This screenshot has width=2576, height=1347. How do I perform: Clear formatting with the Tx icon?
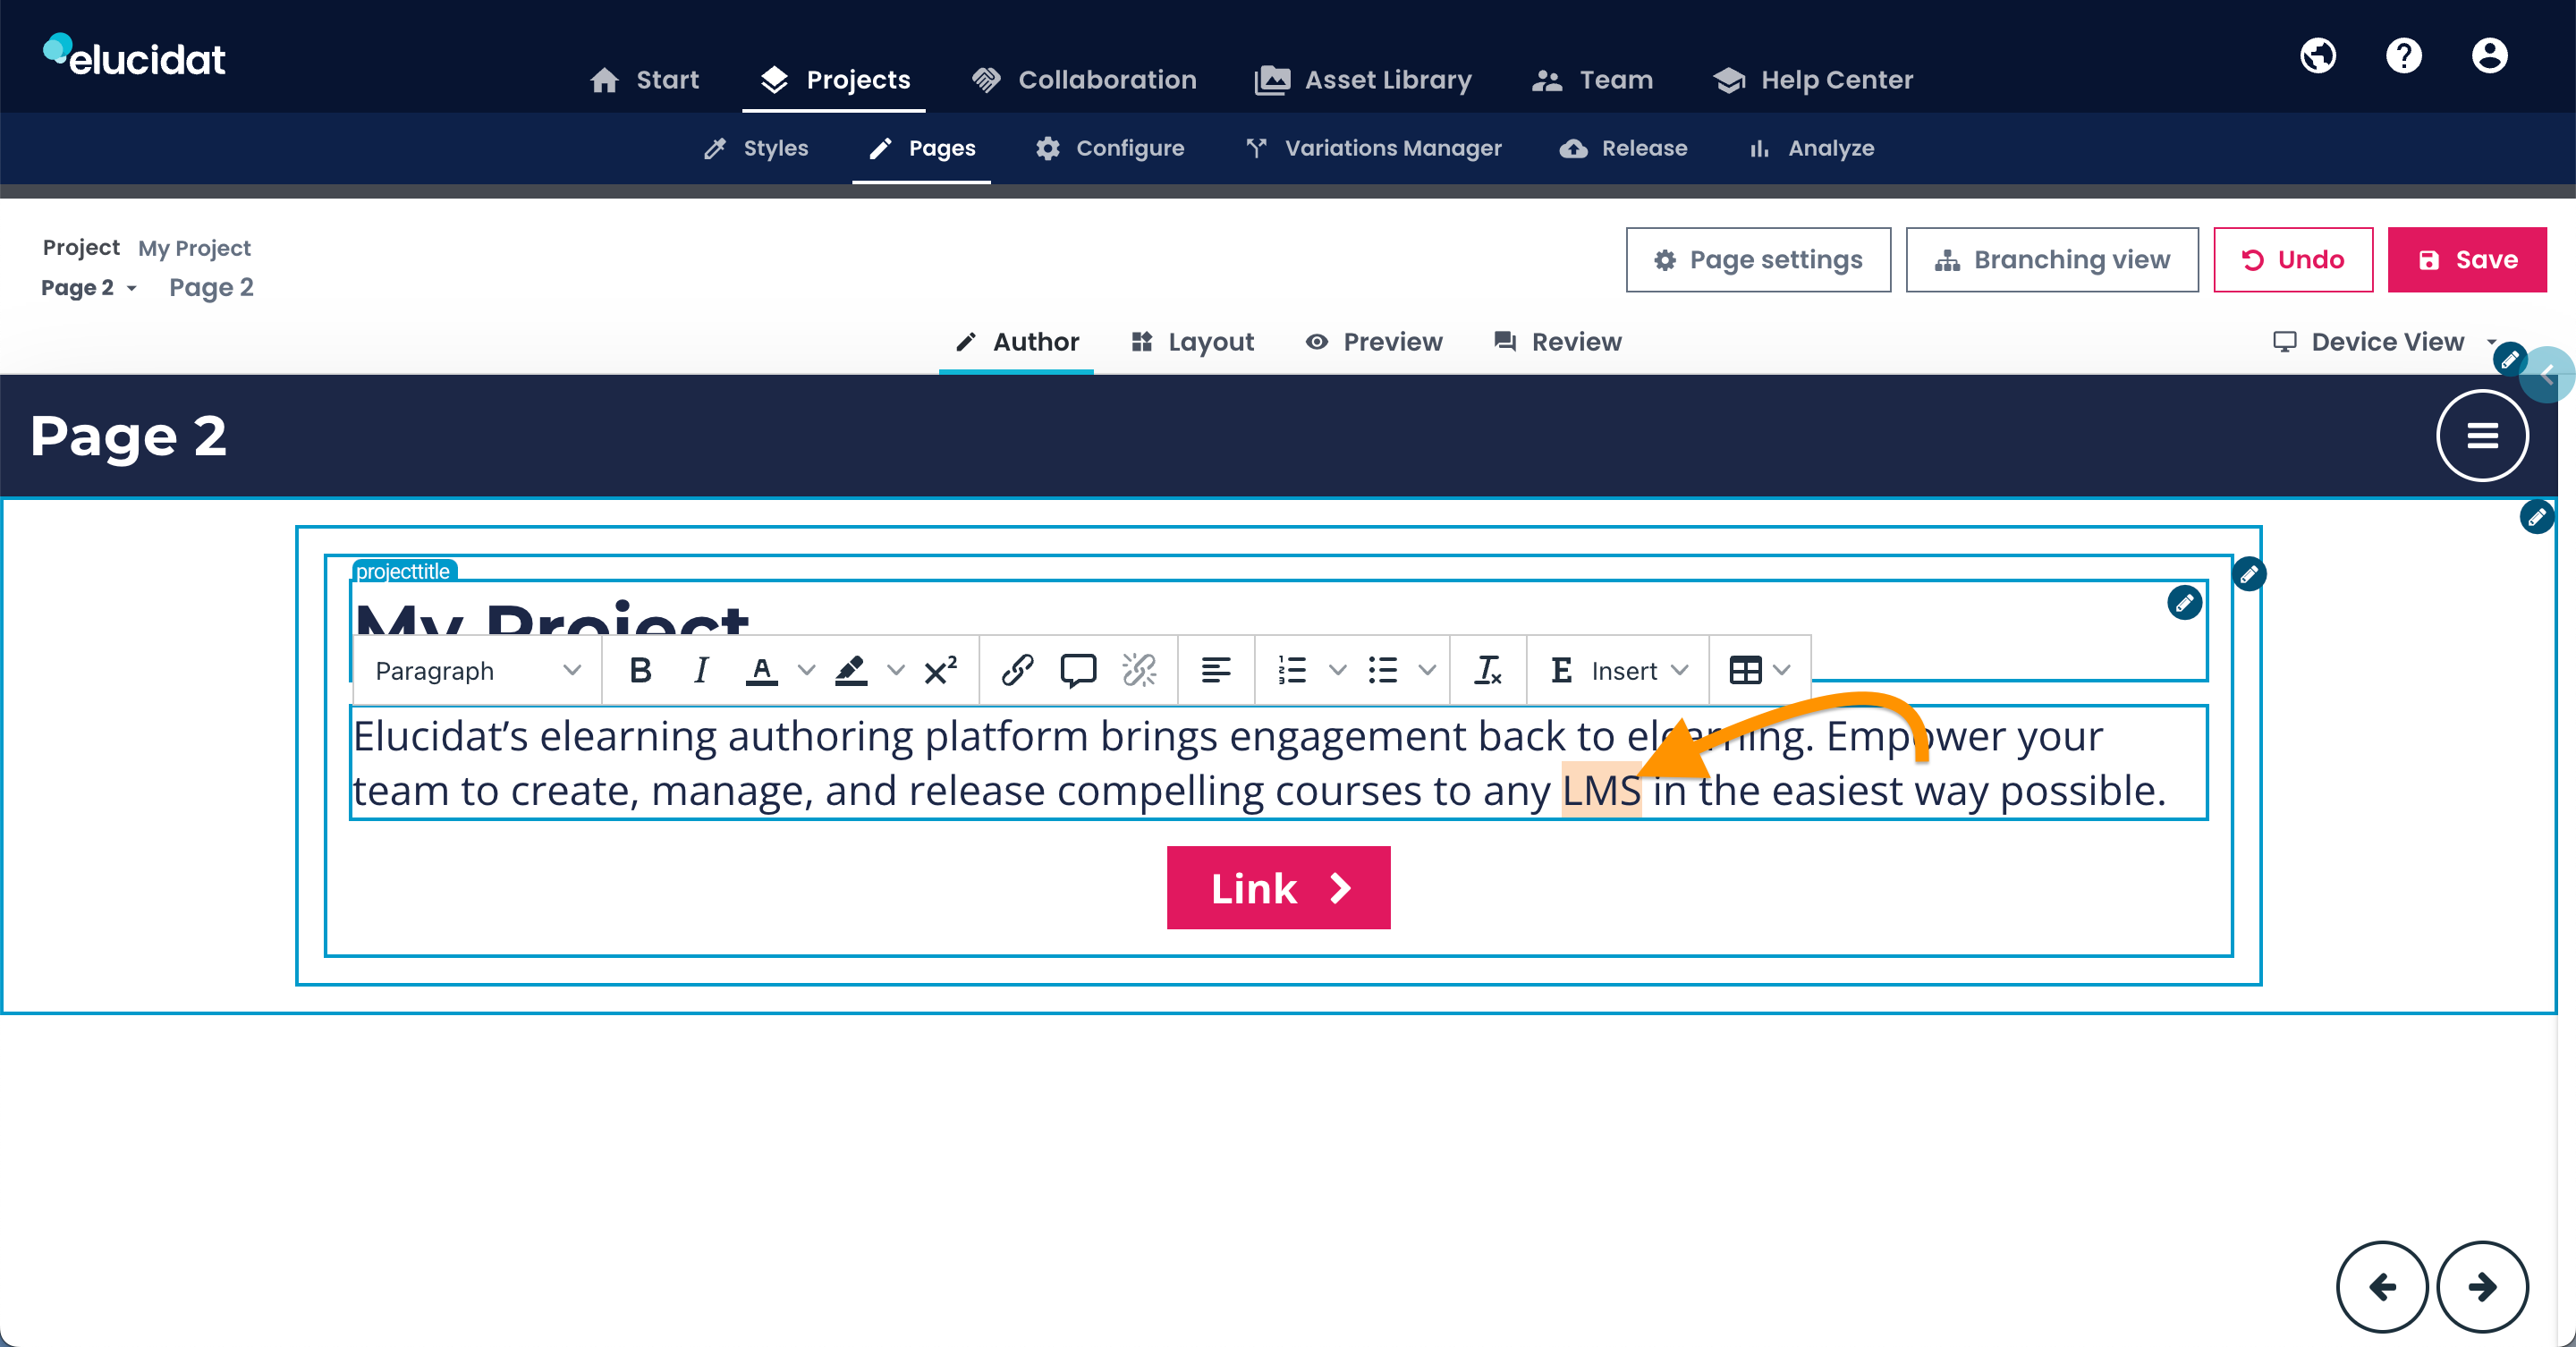(1488, 670)
